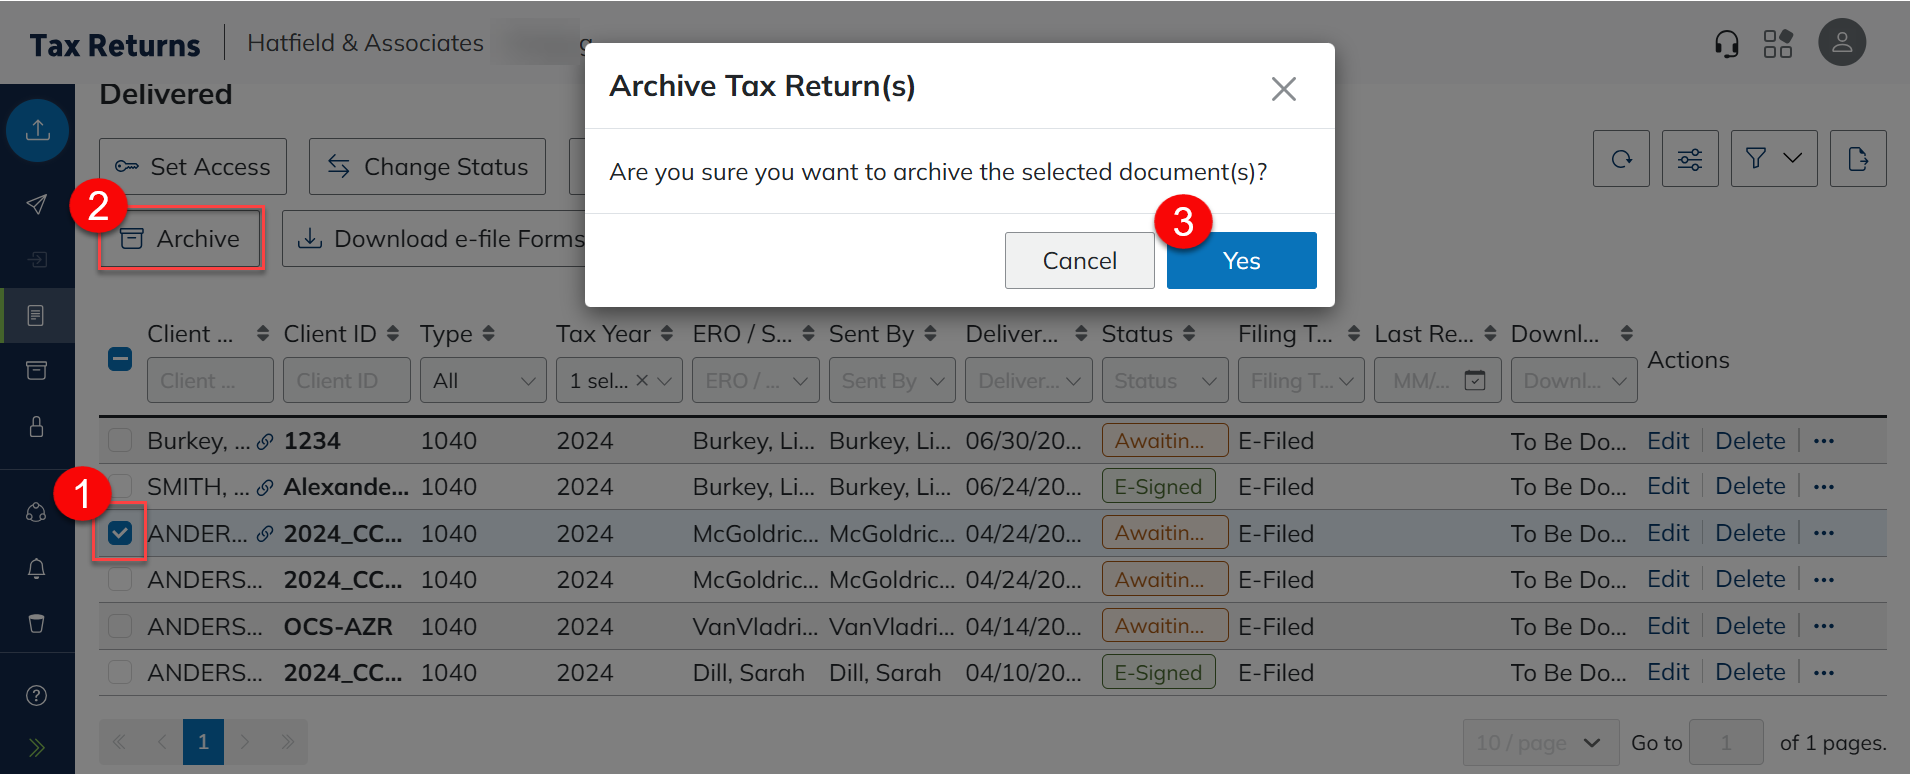
Task: Click the Client ID filter input field
Action: pyautogui.click(x=346, y=381)
